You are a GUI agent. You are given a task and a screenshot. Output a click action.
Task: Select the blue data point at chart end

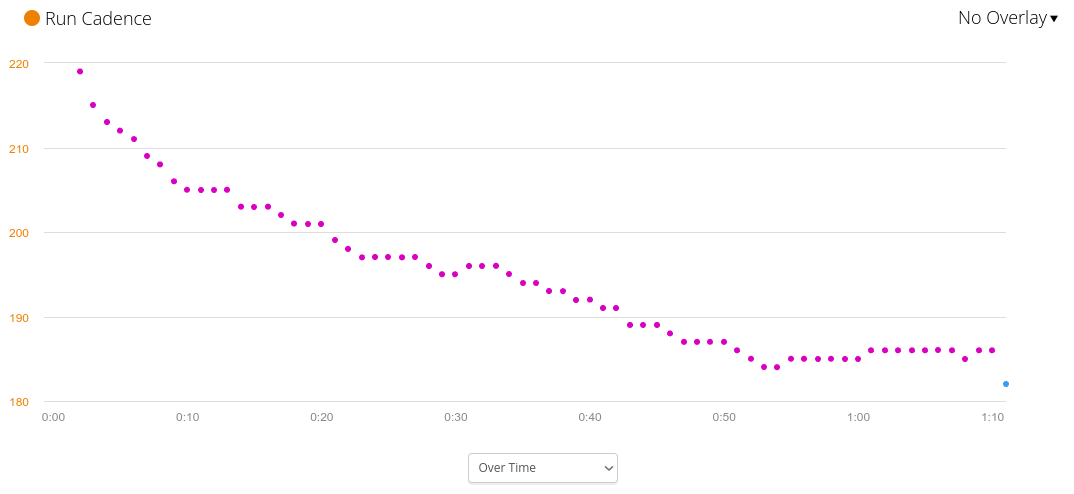point(1006,384)
